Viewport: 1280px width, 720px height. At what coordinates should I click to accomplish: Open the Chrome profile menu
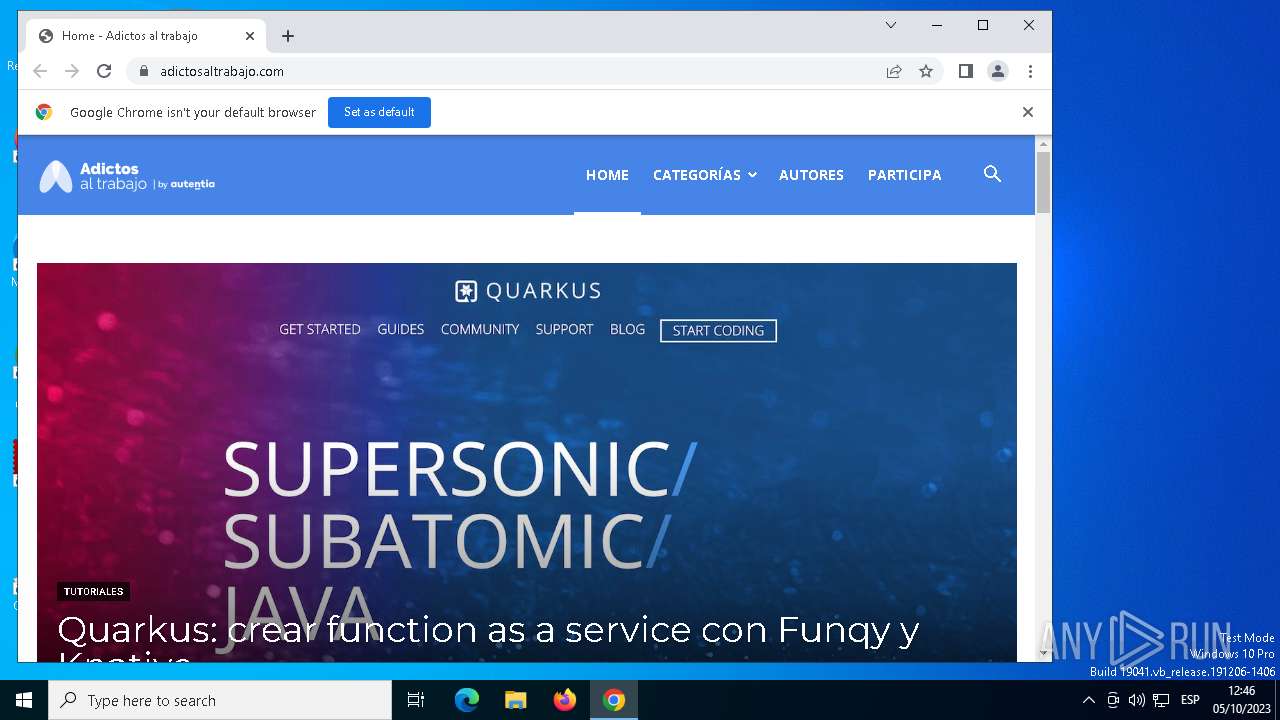(x=998, y=71)
